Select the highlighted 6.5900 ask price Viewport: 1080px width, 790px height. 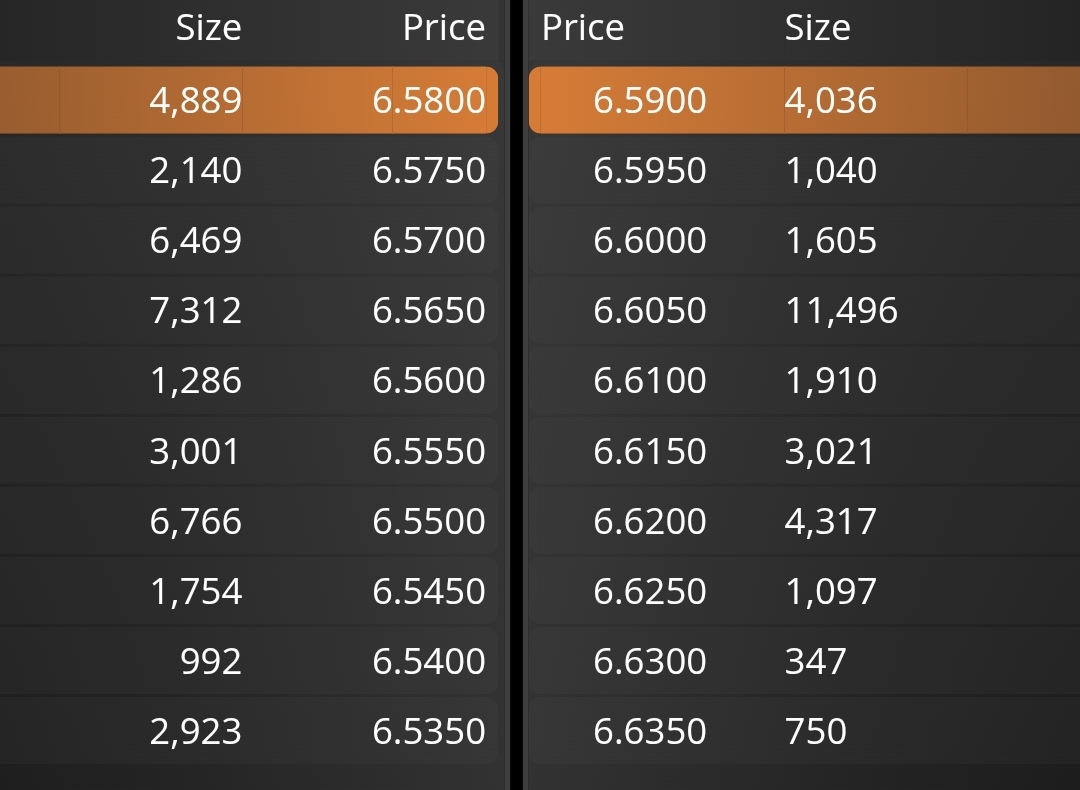650,101
